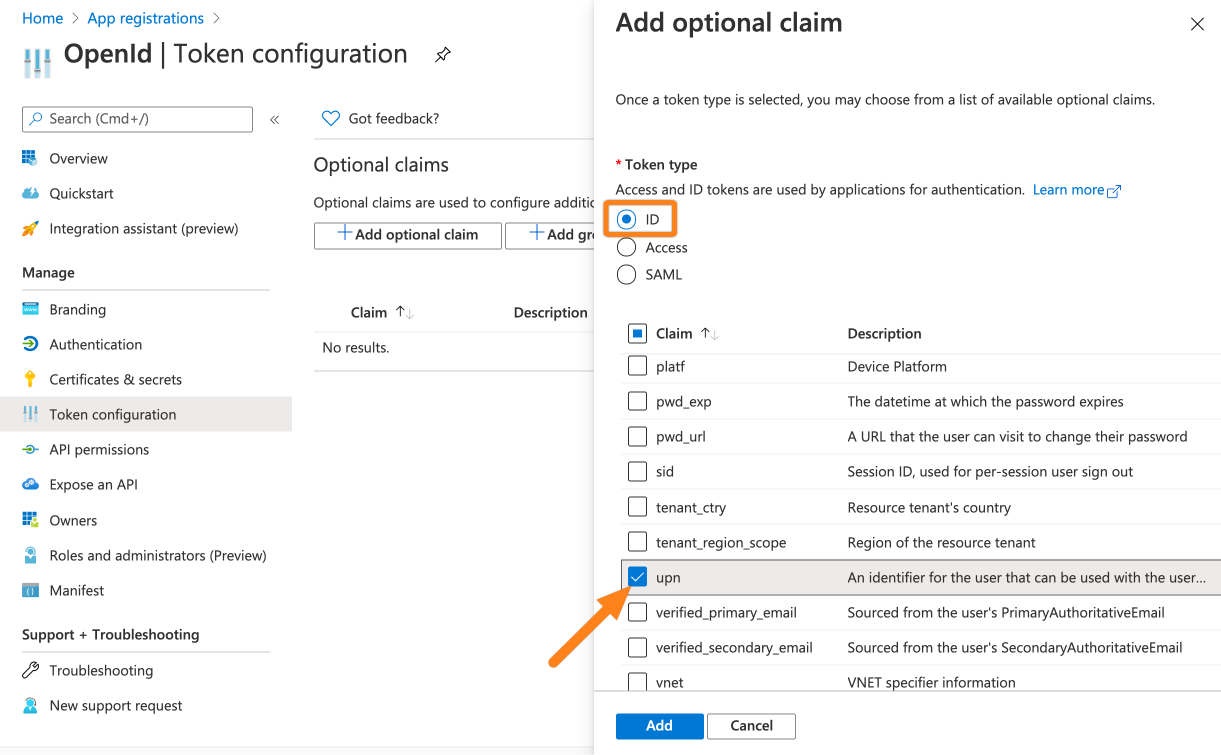Click the blue Add button

pos(659,725)
